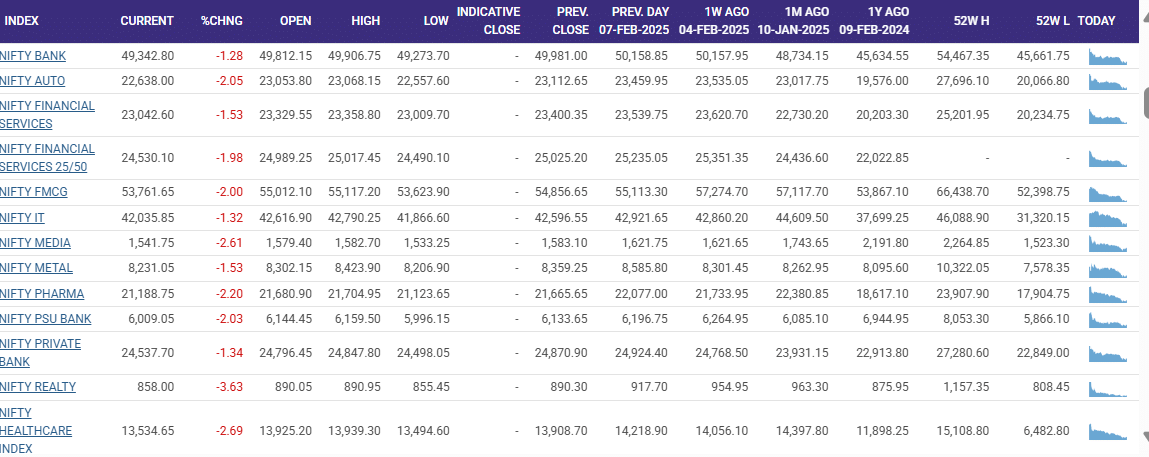Open the NIFTY REALTY index link

pyautogui.click(x=38, y=387)
